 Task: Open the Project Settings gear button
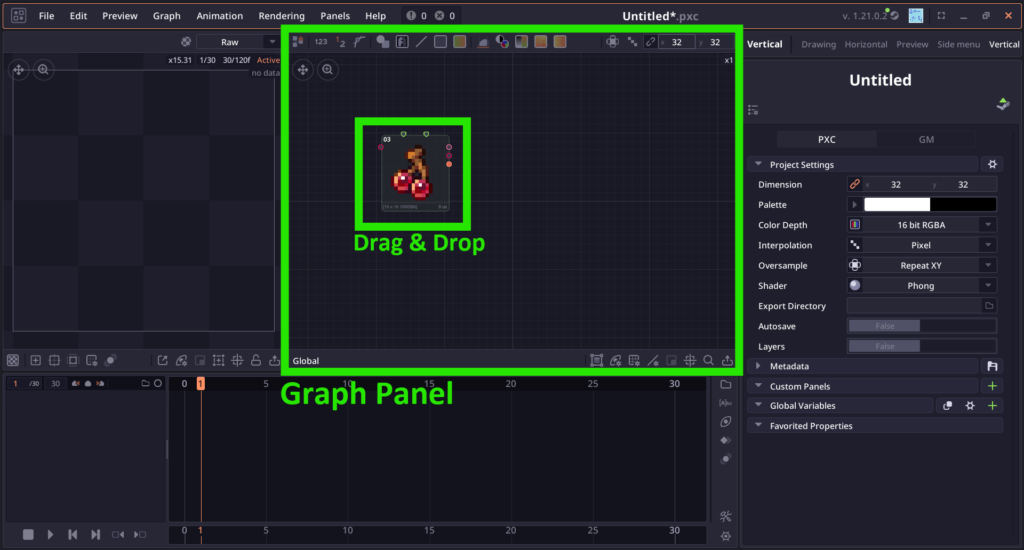[x=992, y=165]
